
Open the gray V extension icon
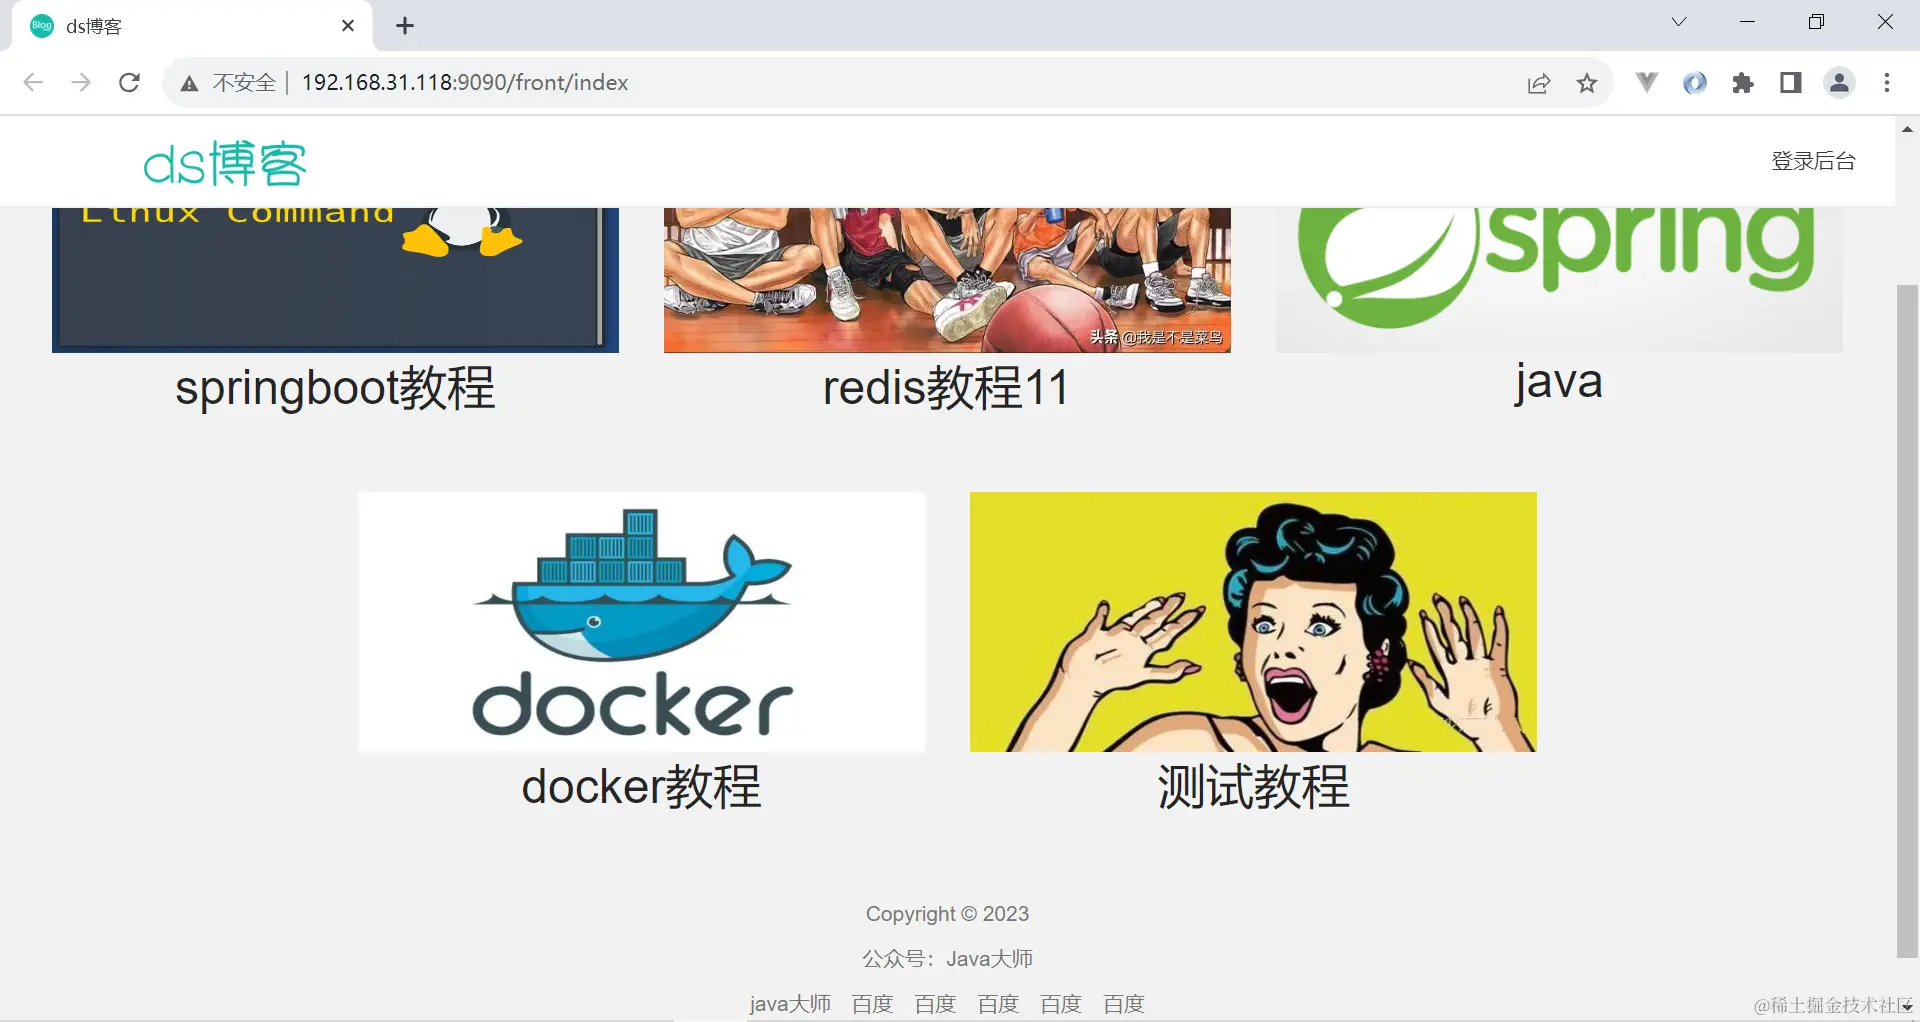(1646, 83)
